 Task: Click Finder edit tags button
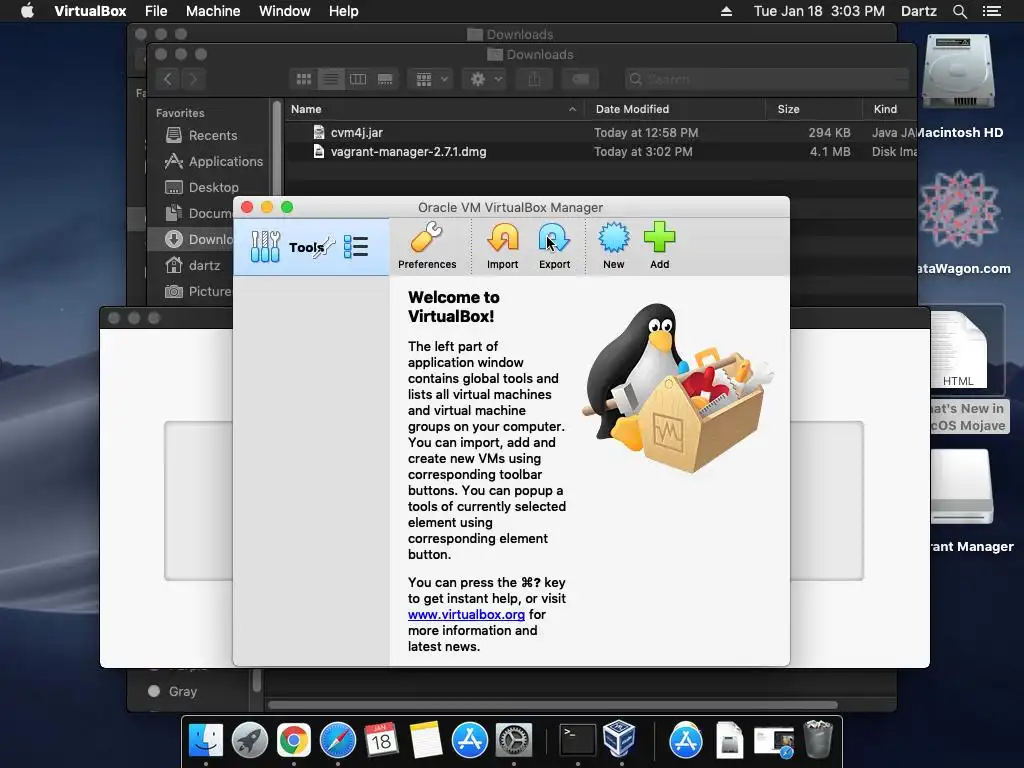(581, 79)
